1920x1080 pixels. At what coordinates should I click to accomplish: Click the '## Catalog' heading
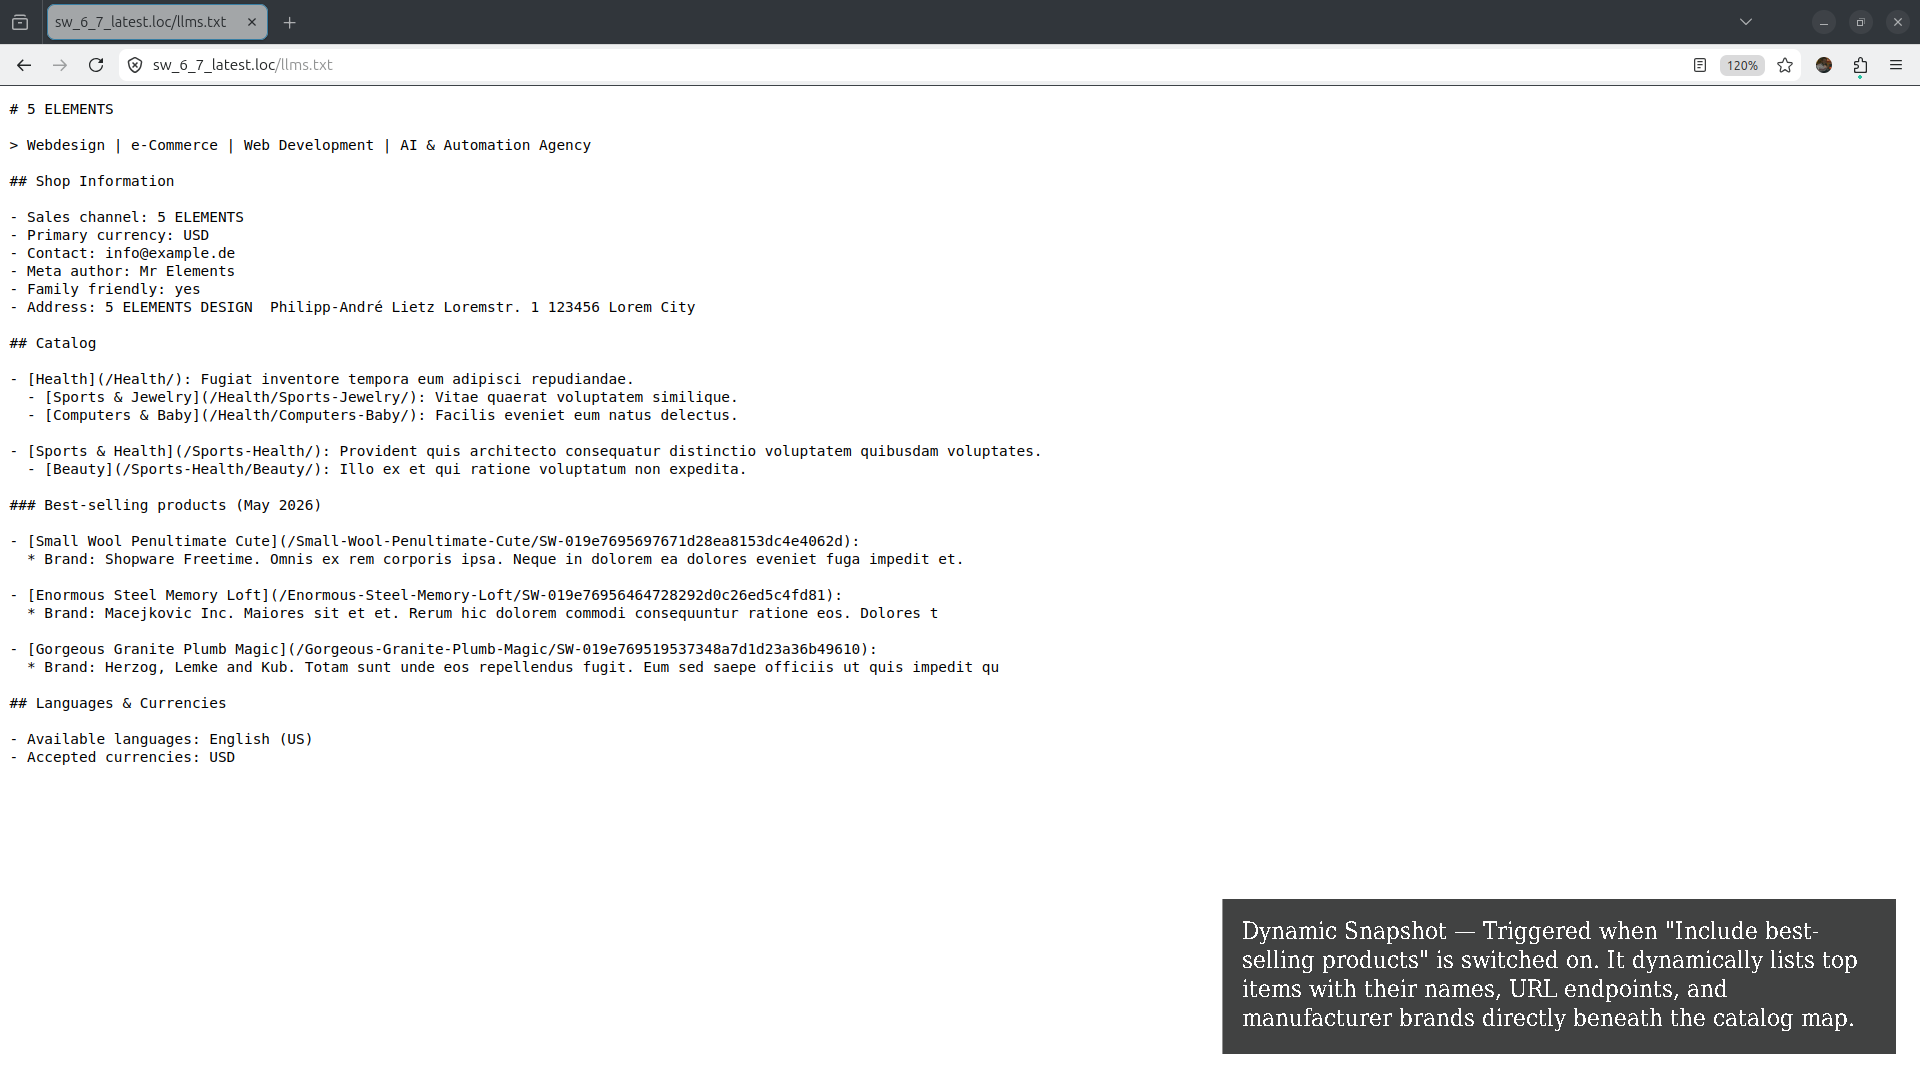(53, 343)
